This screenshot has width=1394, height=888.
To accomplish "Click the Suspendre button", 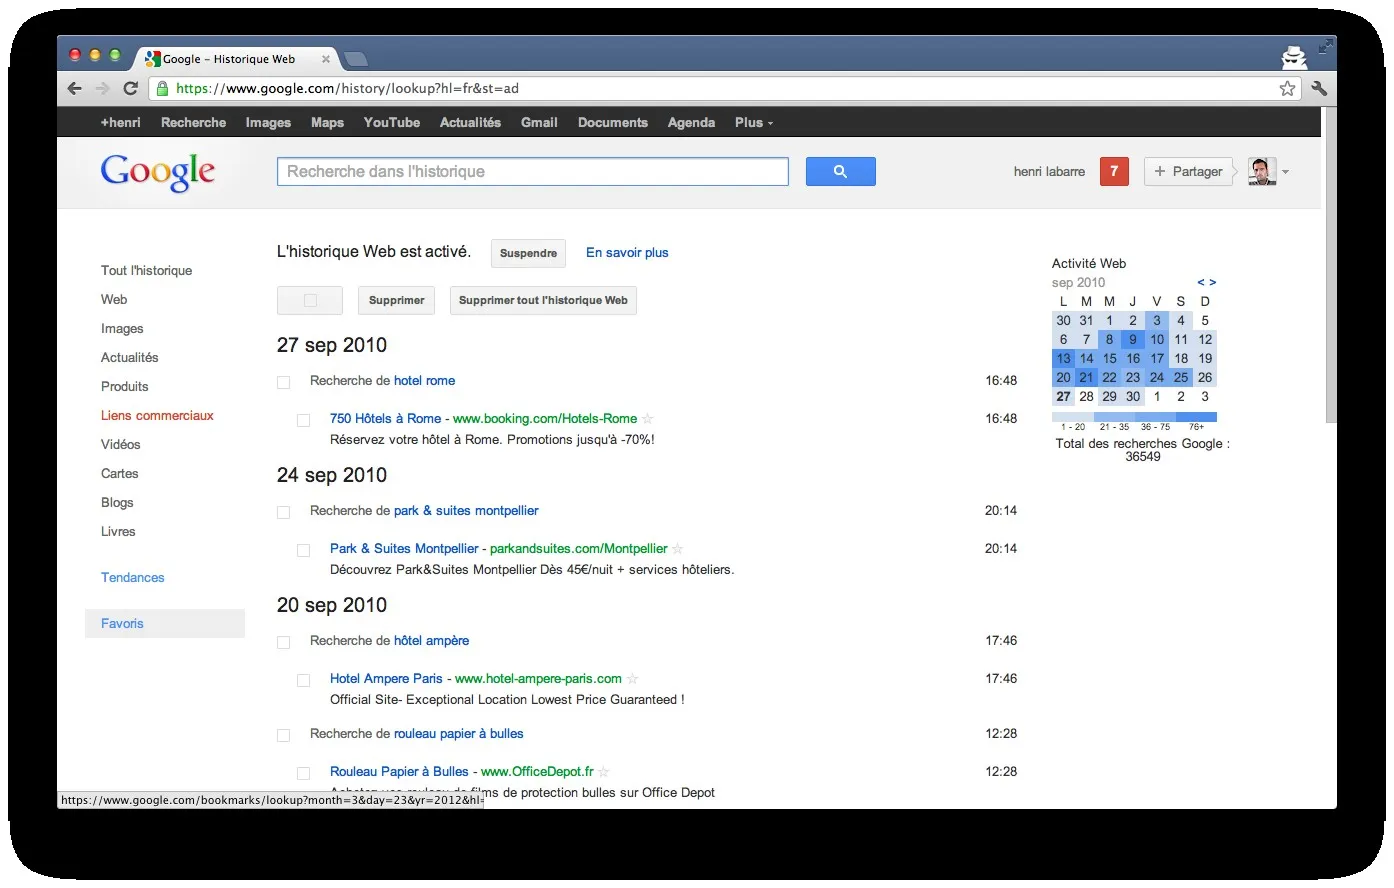I will [x=528, y=253].
